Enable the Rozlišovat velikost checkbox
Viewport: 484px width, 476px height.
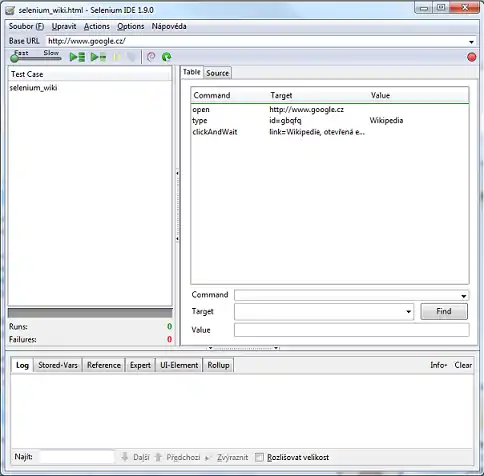(x=259, y=457)
